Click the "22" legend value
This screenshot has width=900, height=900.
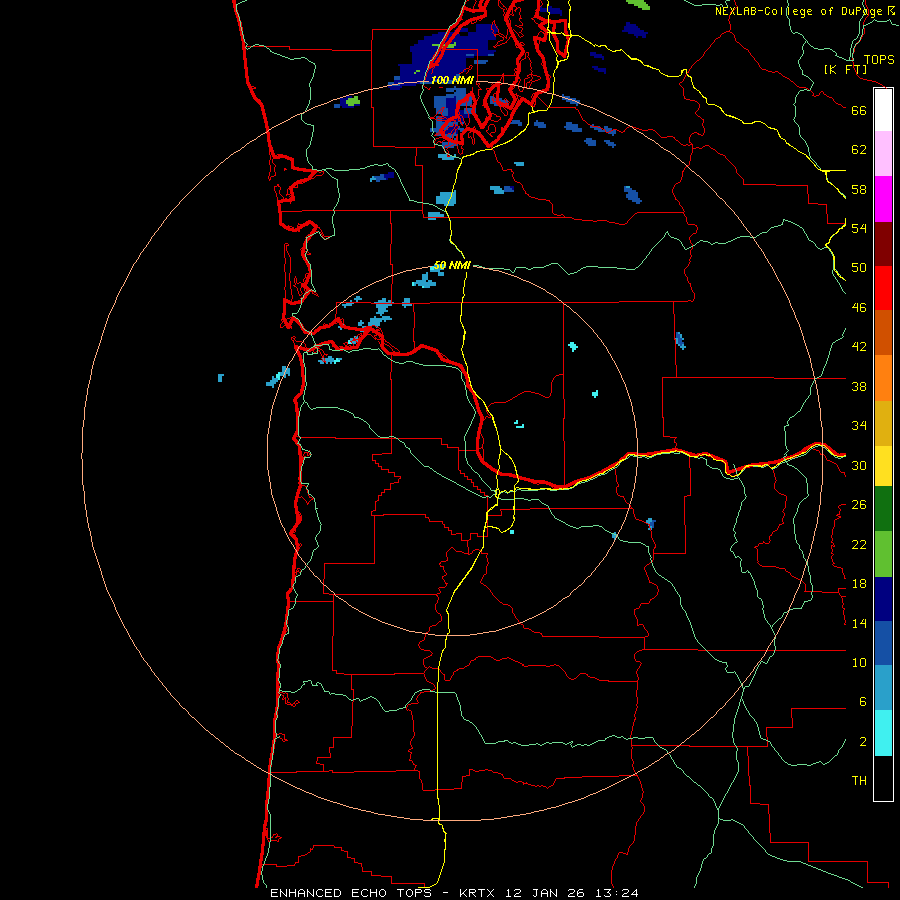859,544
